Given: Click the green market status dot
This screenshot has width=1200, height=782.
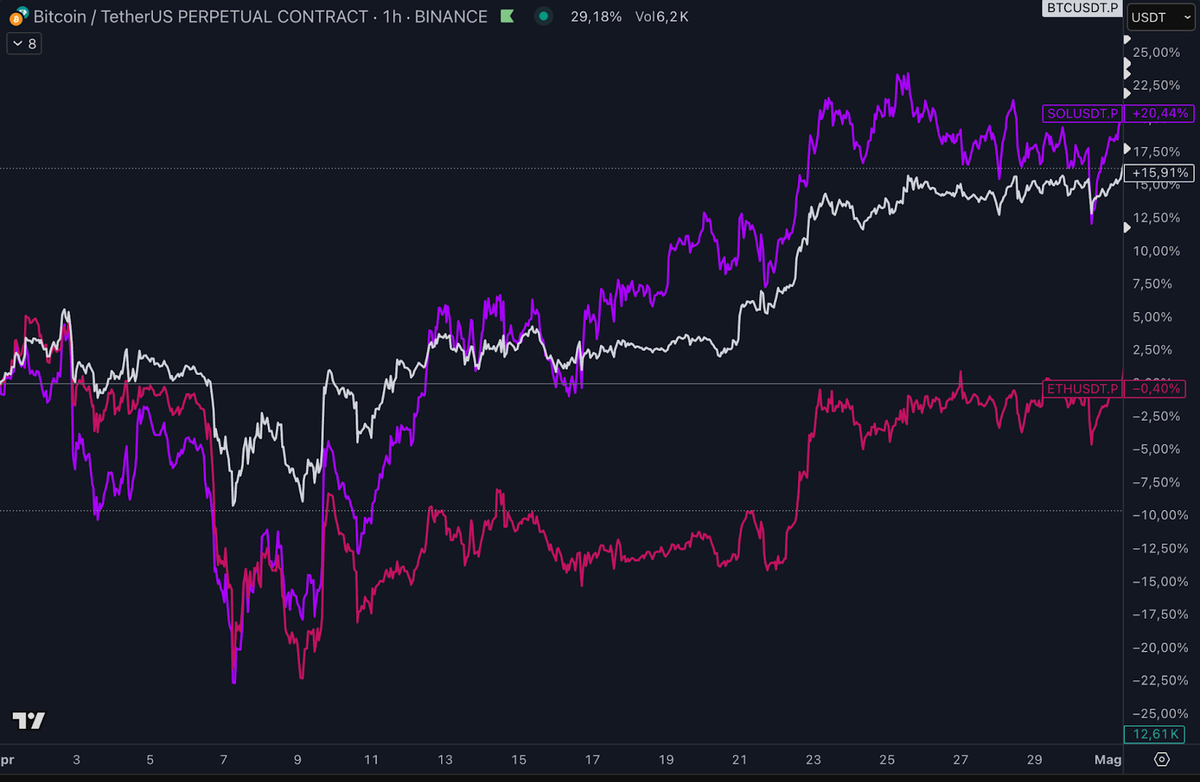Looking at the screenshot, I should pos(543,16).
